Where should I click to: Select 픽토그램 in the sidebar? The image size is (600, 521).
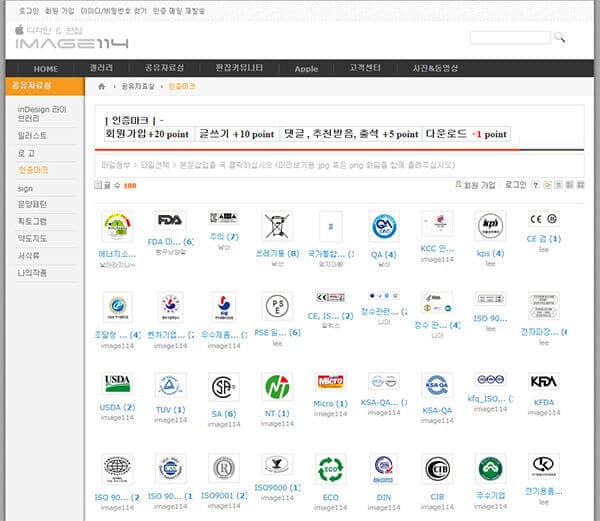coord(32,221)
